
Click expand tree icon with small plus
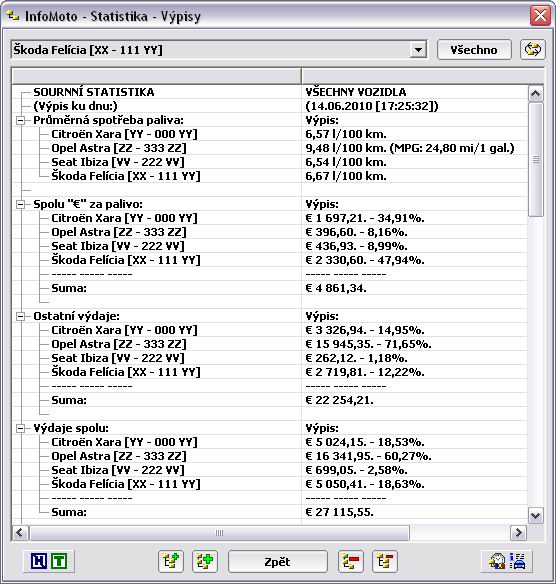(171, 561)
